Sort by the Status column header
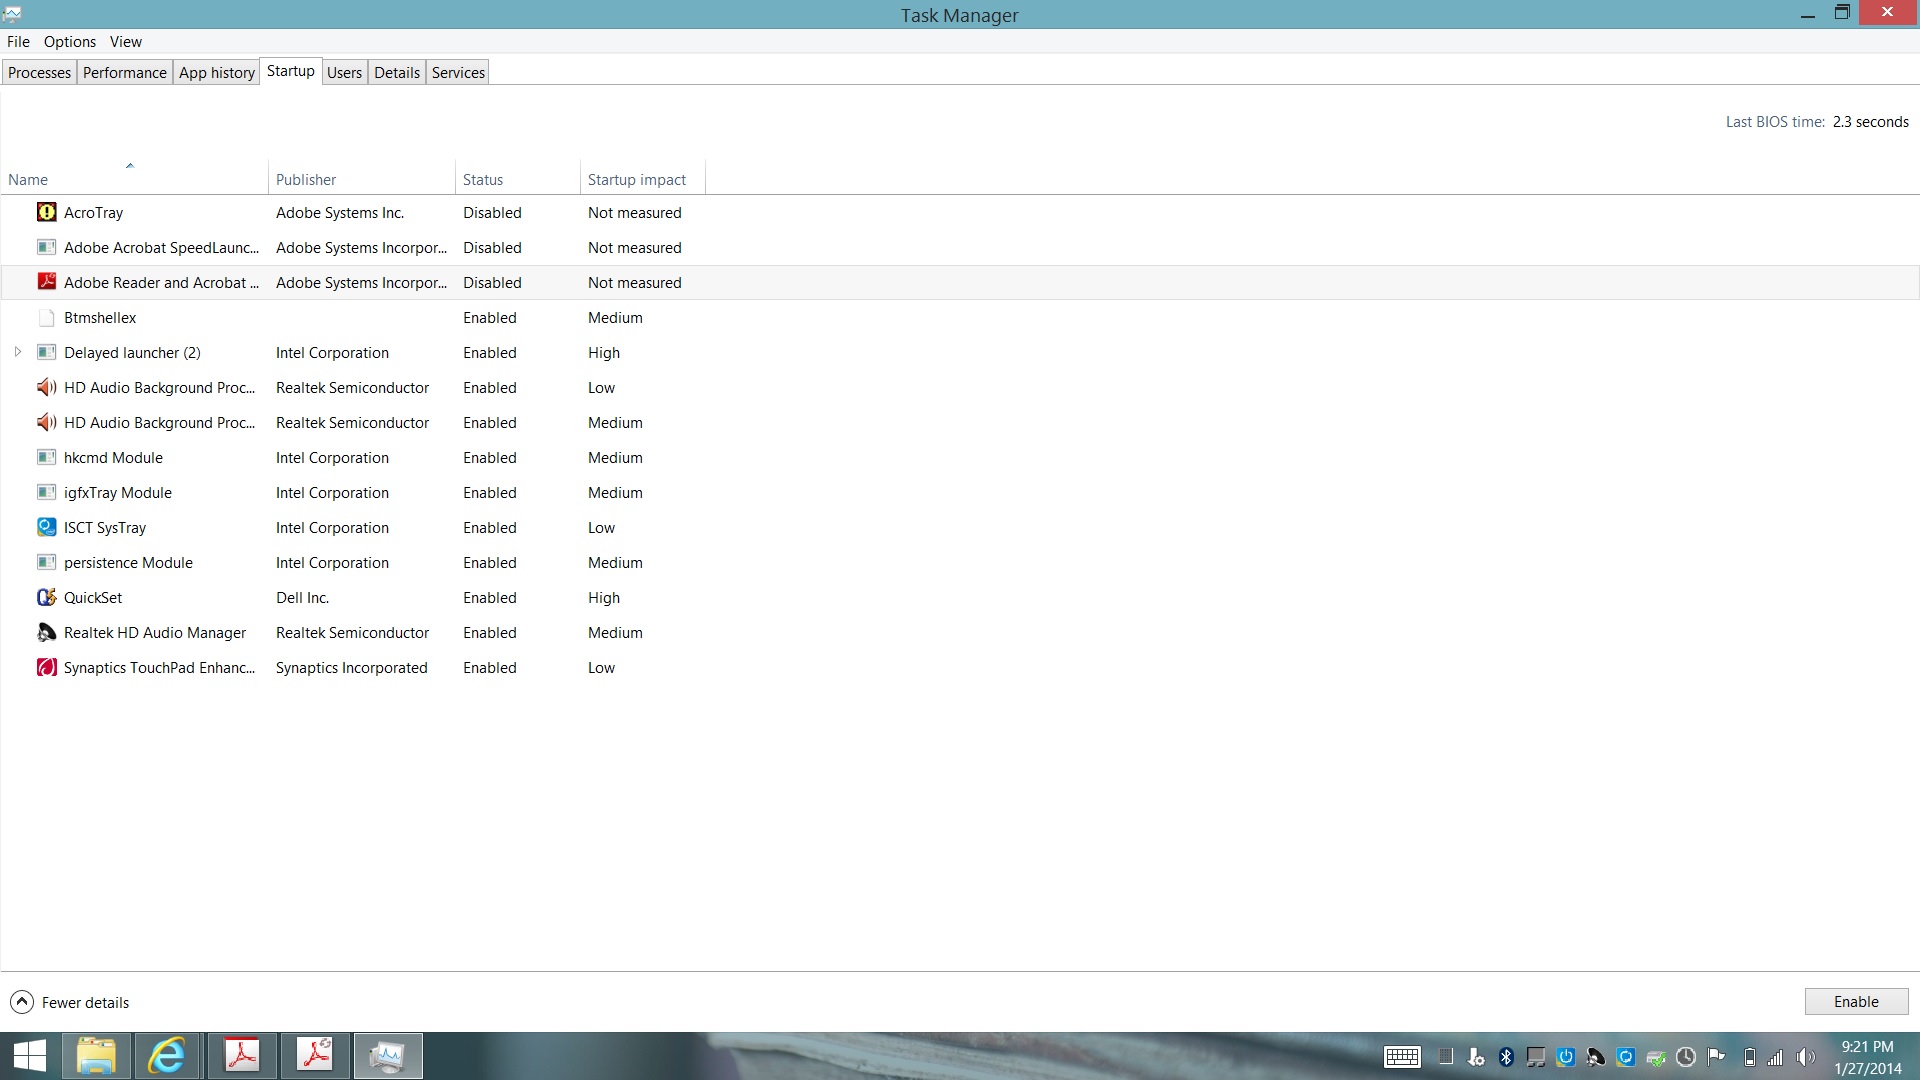 518,178
